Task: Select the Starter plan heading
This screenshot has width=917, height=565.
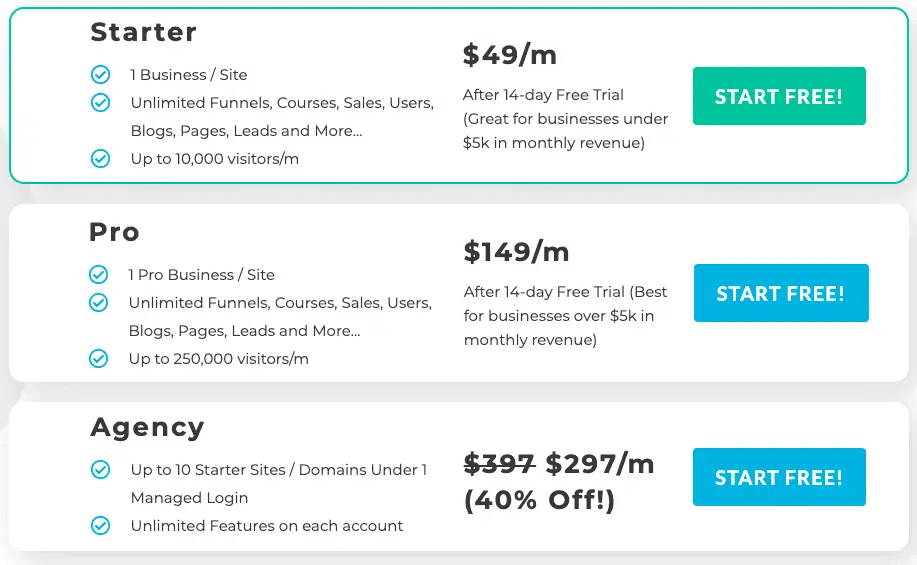Action: [144, 32]
